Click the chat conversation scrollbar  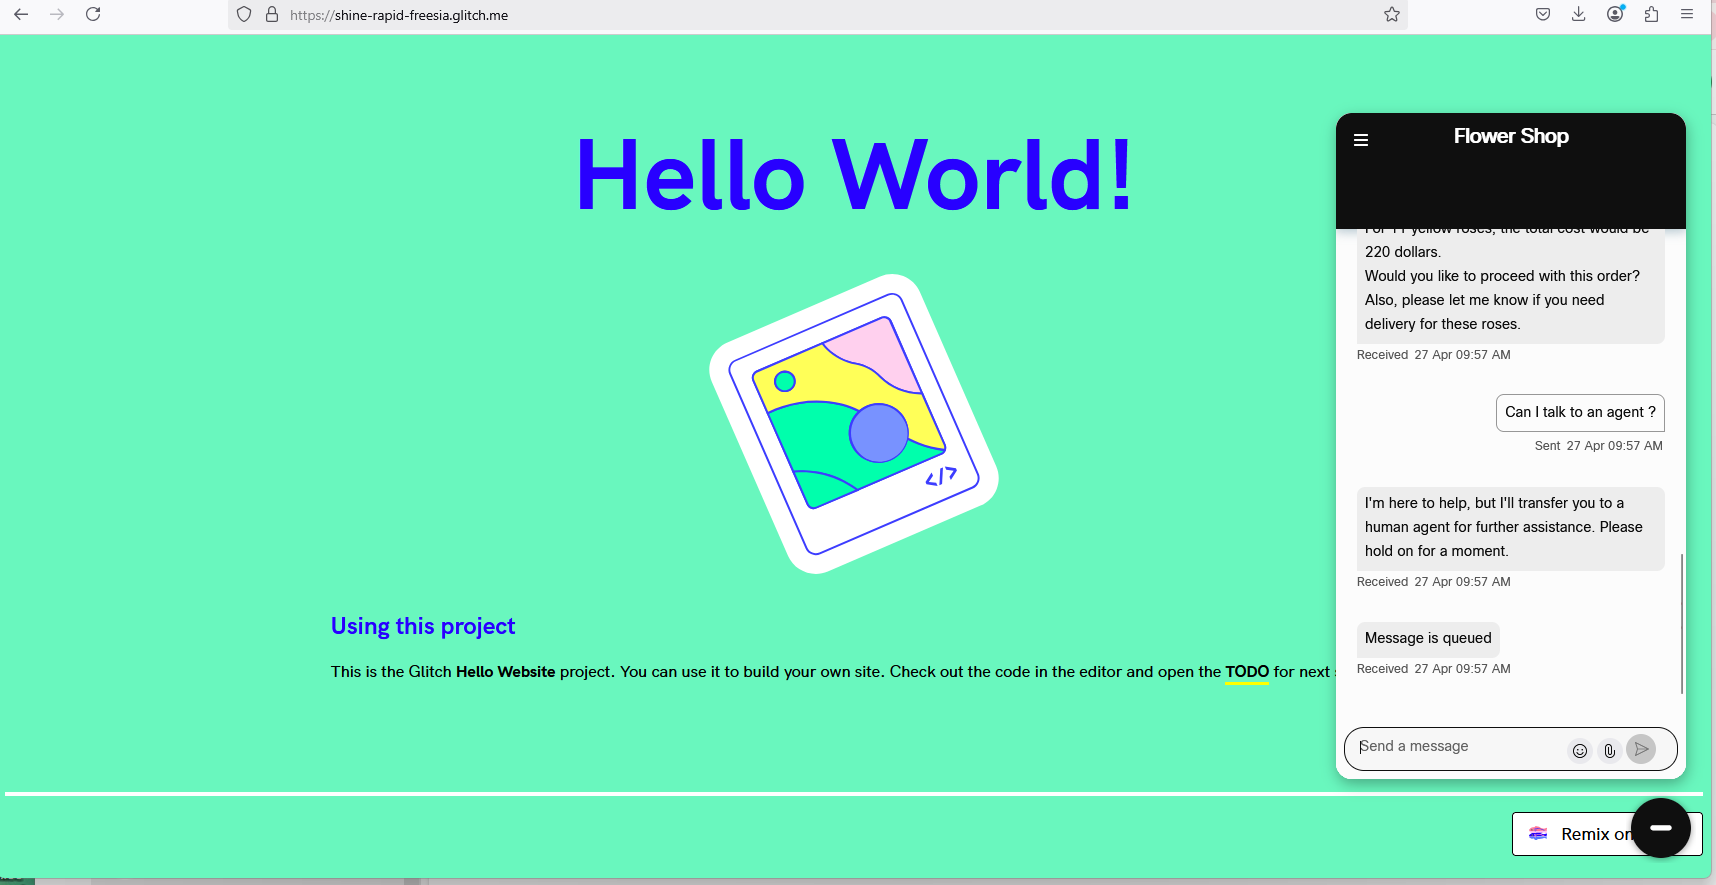coord(1681,622)
